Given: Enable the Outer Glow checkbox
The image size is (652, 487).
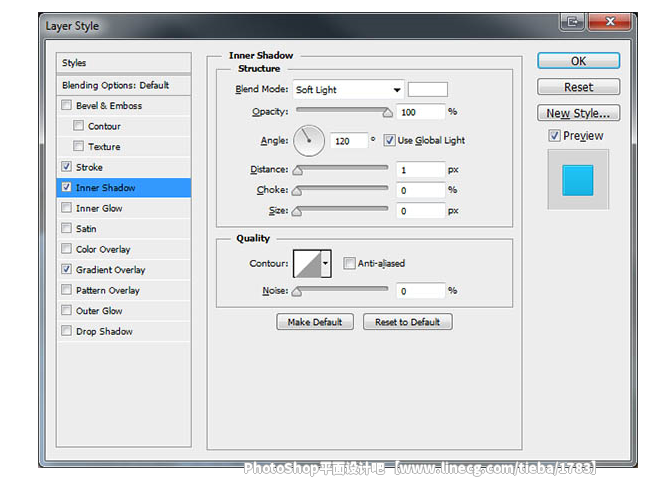Looking at the screenshot, I should click(66, 310).
